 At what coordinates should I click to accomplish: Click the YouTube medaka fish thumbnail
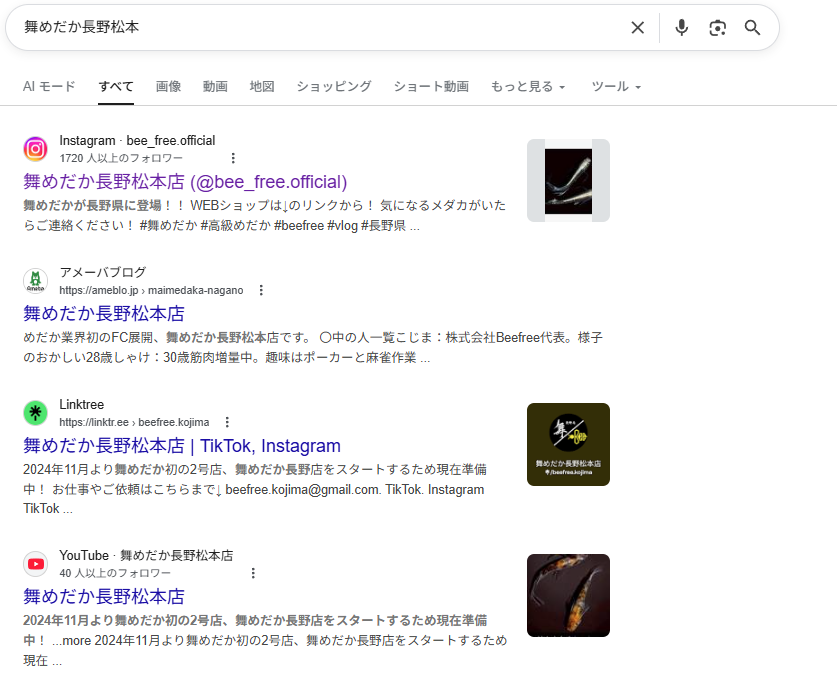pyautogui.click(x=568, y=595)
